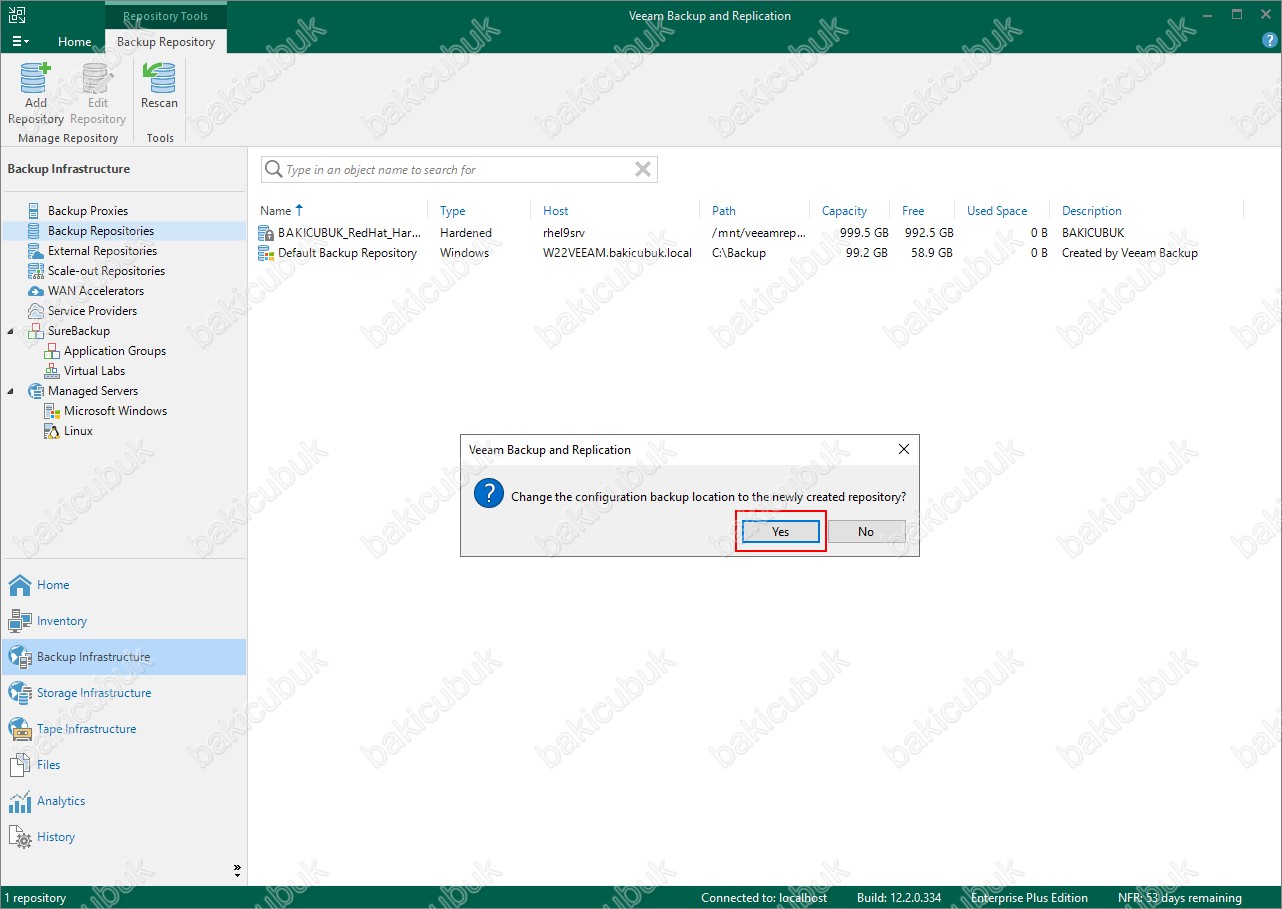Select the External Repositories tree node
The image size is (1282, 909).
coord(102,251)
